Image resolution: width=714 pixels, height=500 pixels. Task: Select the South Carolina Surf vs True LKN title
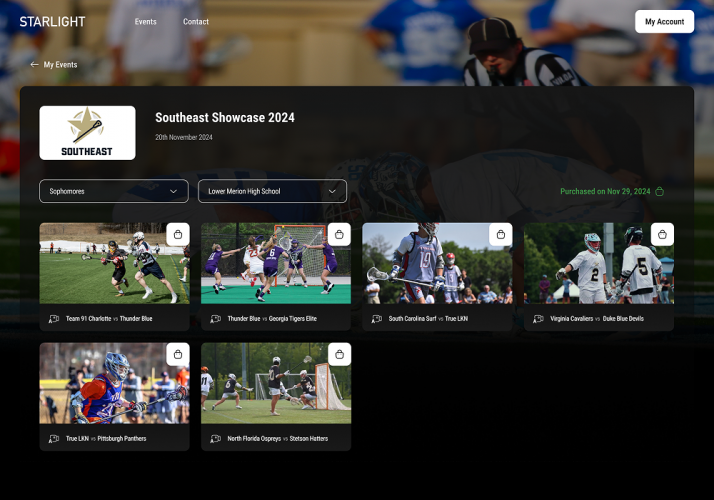point(428,319)
